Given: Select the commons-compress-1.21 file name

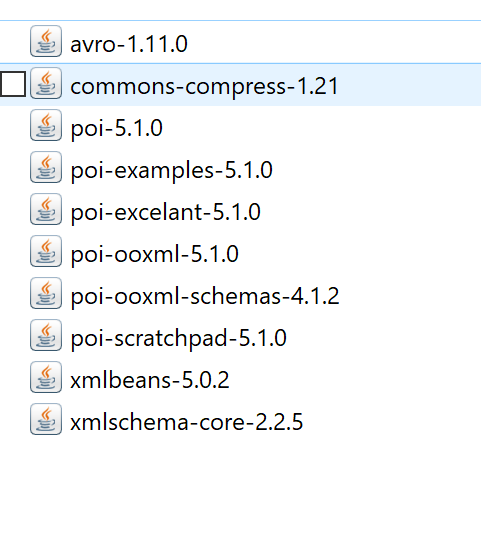Looking at the screenshot, I should point(204,87).
